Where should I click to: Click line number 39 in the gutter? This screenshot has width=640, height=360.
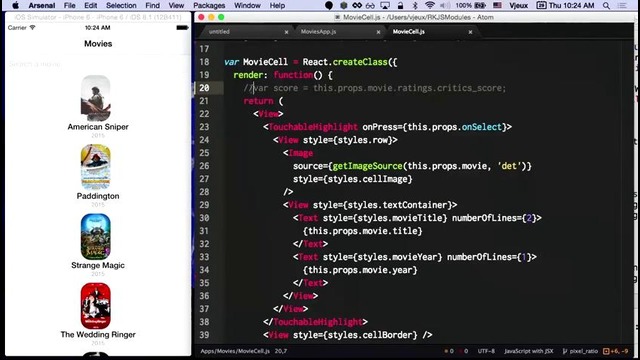pyautogui.click(x=204, y=335)
